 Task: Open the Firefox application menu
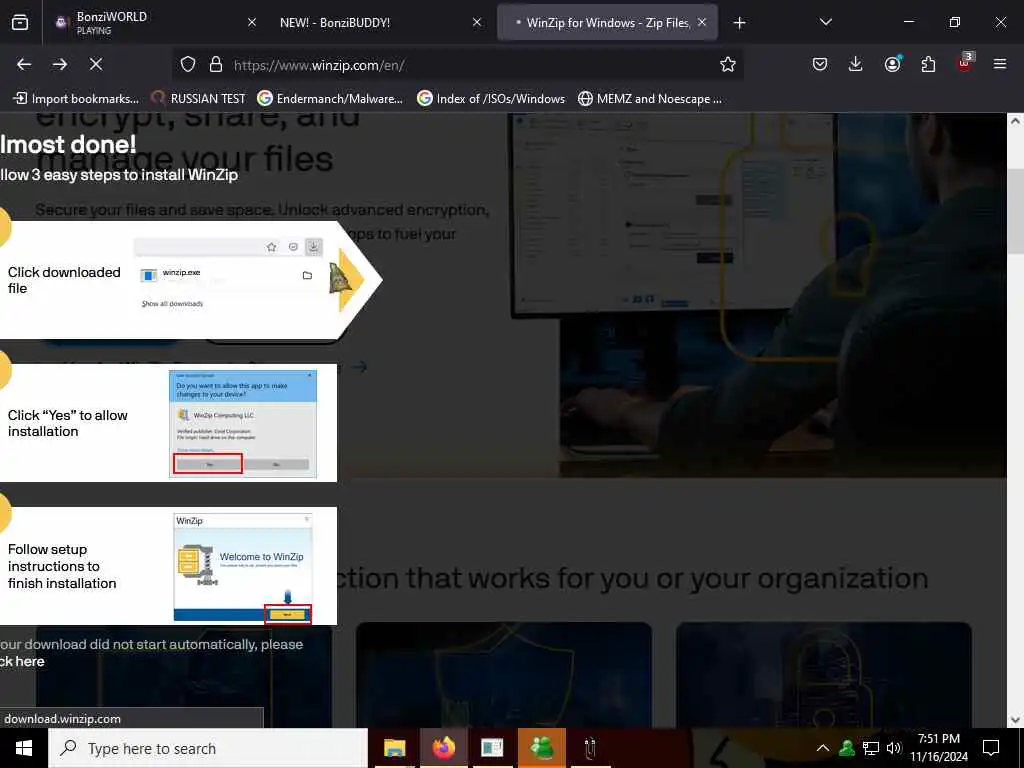pos(1000,64)
